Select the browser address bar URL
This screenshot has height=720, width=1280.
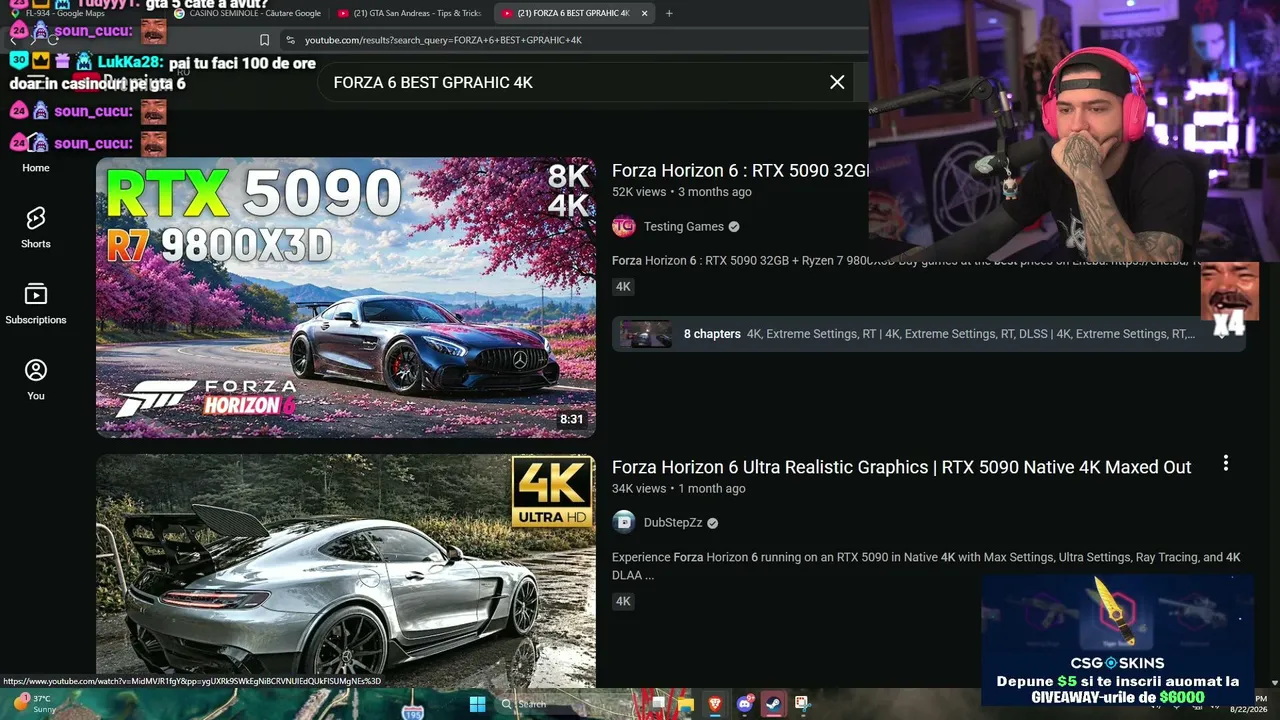pos(443,40)
